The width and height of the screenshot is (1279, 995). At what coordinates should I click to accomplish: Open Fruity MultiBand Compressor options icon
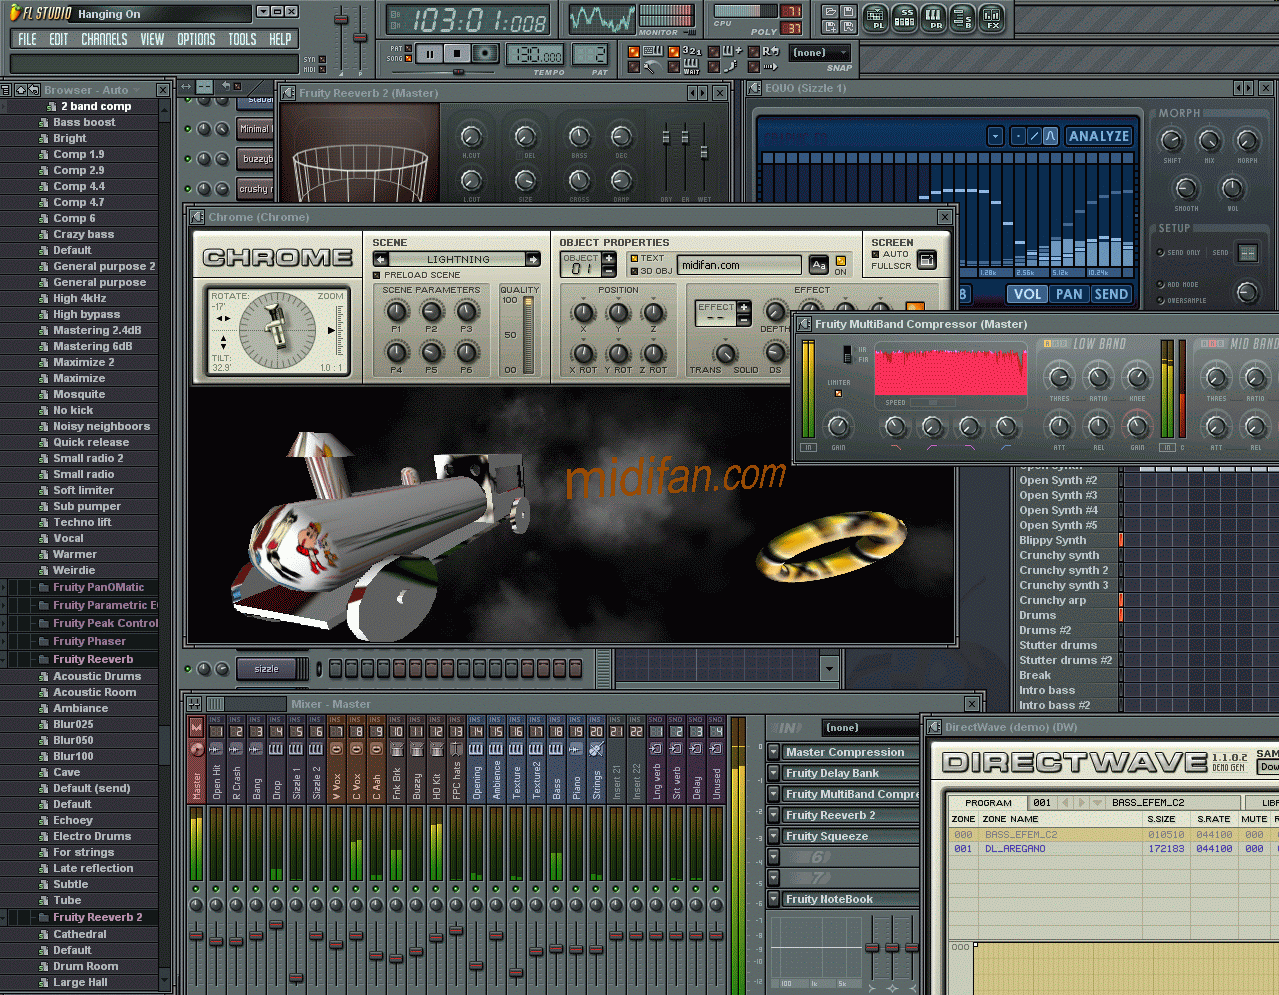click(x=804, y=324)
